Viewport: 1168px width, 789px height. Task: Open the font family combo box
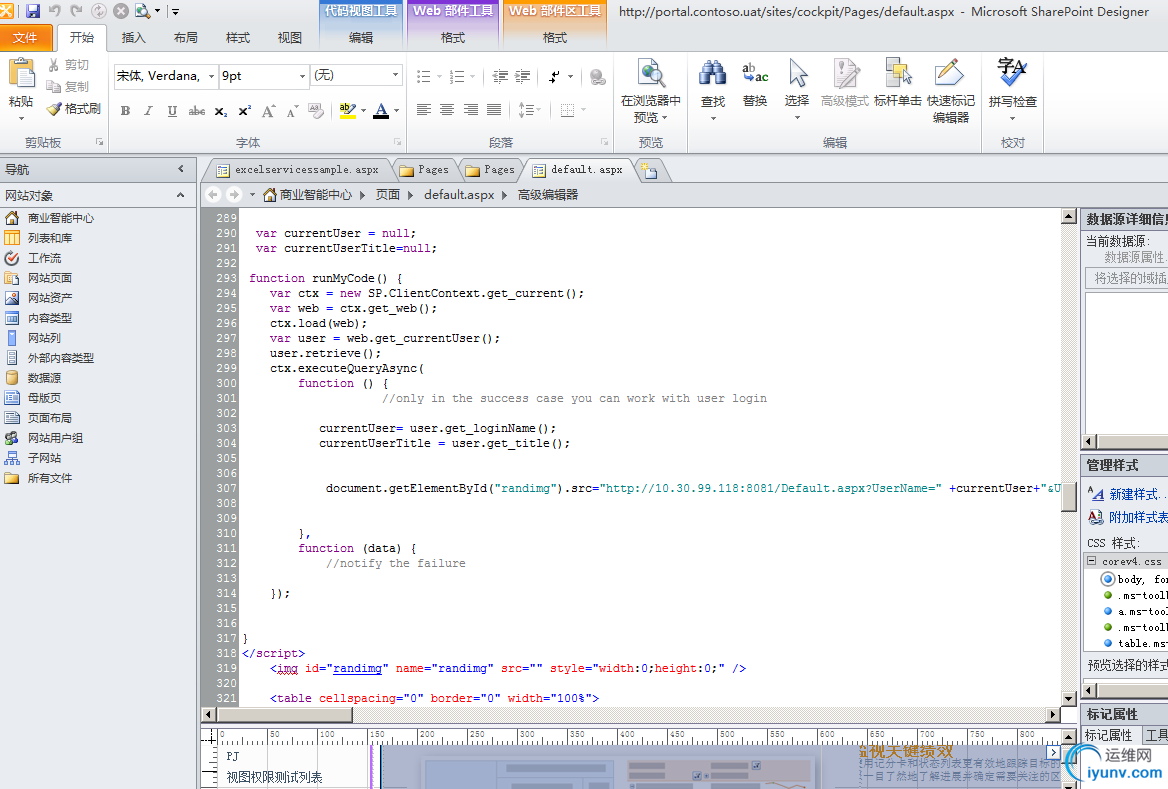click(165, 76)
